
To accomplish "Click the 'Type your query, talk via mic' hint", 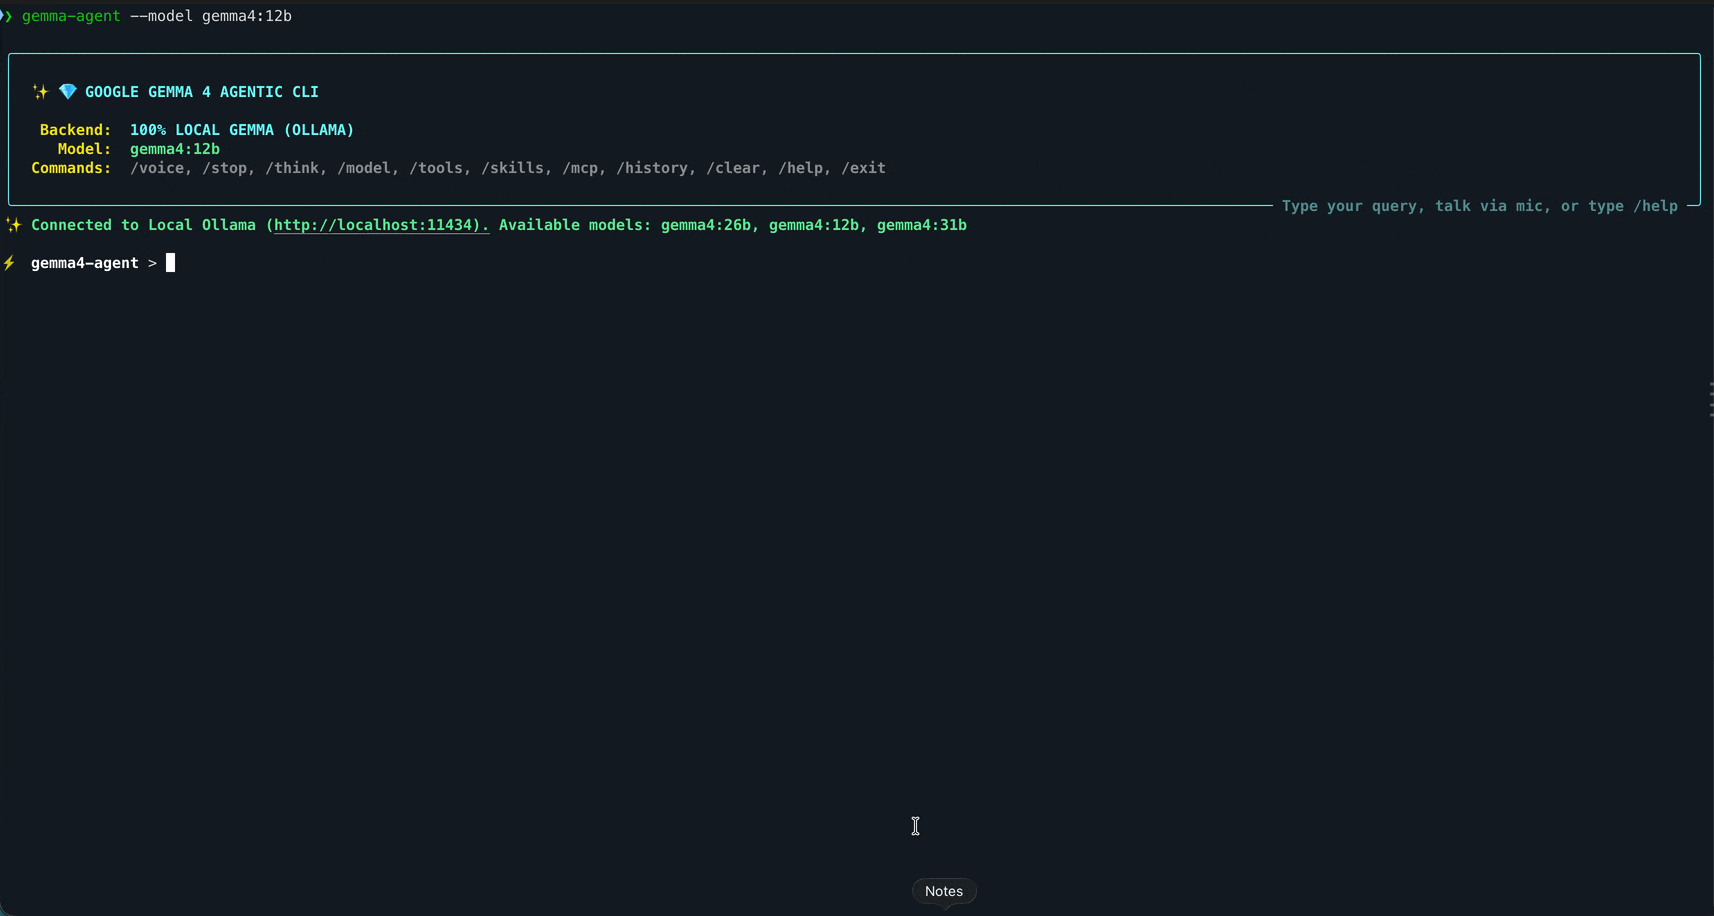I will pyautogui.click(x=1480, y=206).
